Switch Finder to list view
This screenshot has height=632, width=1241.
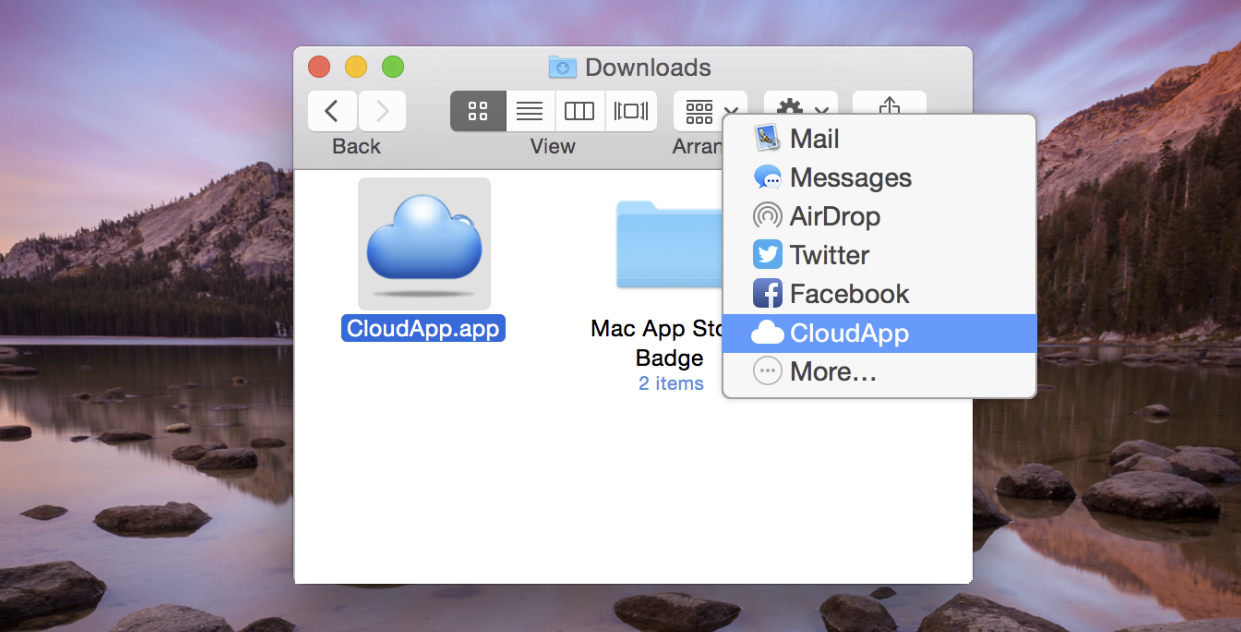529,111
